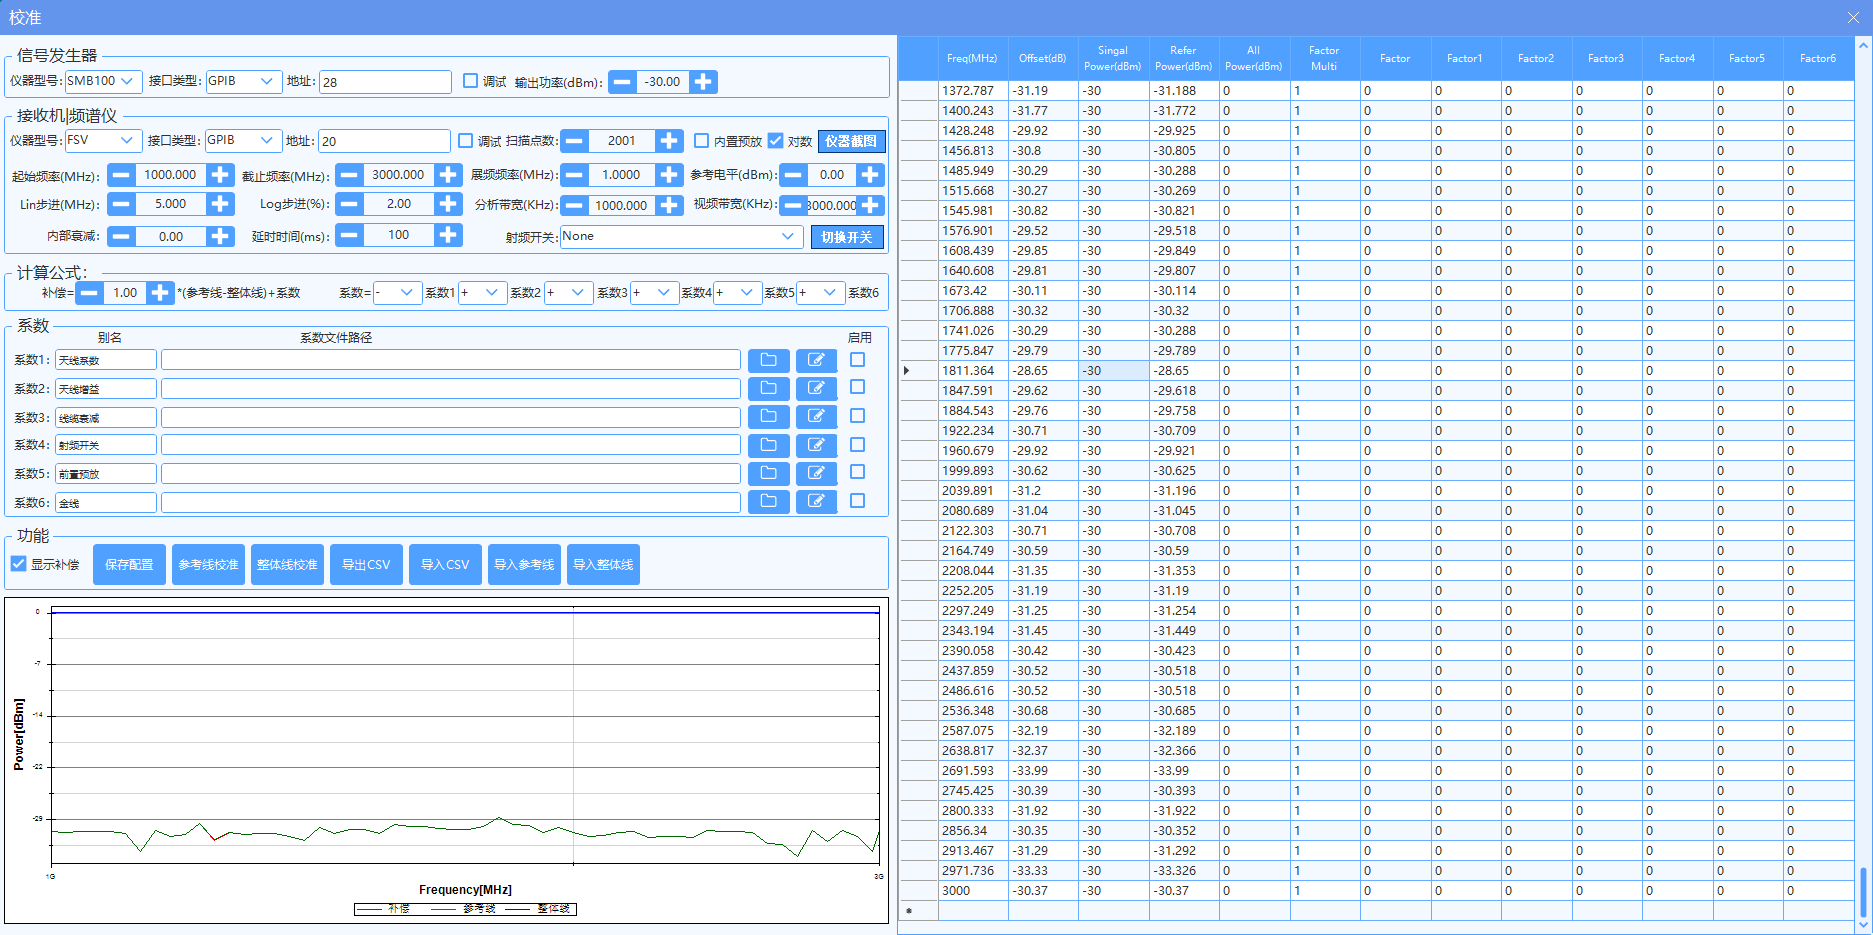The height and width of the screenshot is (935, 1873).
Task: Open receiver 接口类型 GPIB dropdown
Action: (242, 140)
